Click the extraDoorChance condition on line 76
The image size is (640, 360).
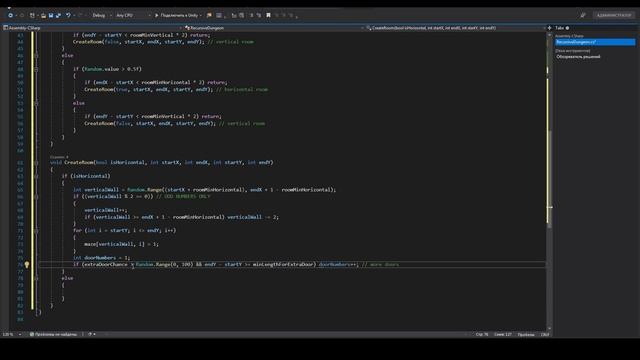click(x=106, y=264)
